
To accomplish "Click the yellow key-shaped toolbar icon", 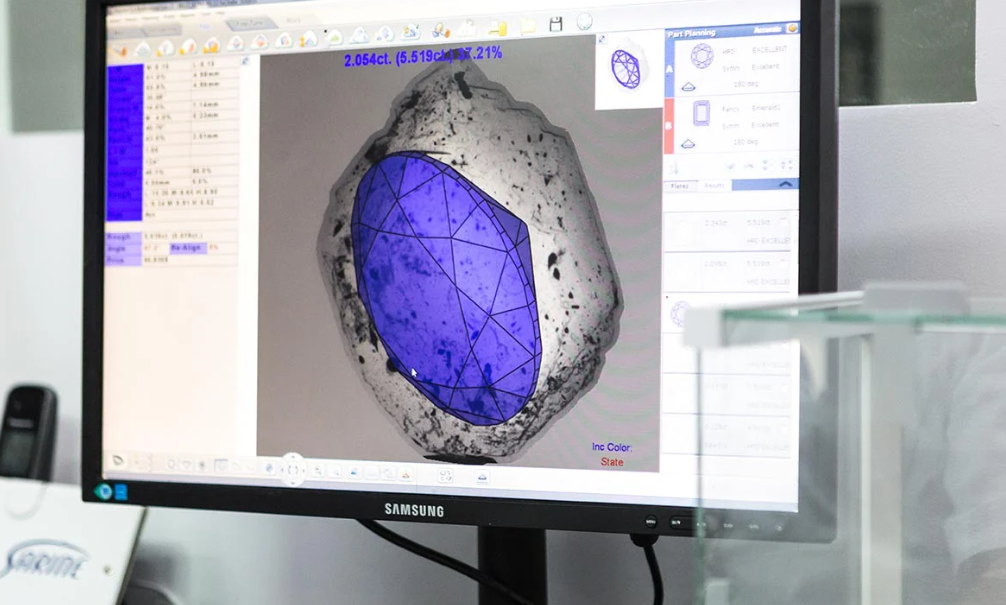I will click(x=497, y=28).
